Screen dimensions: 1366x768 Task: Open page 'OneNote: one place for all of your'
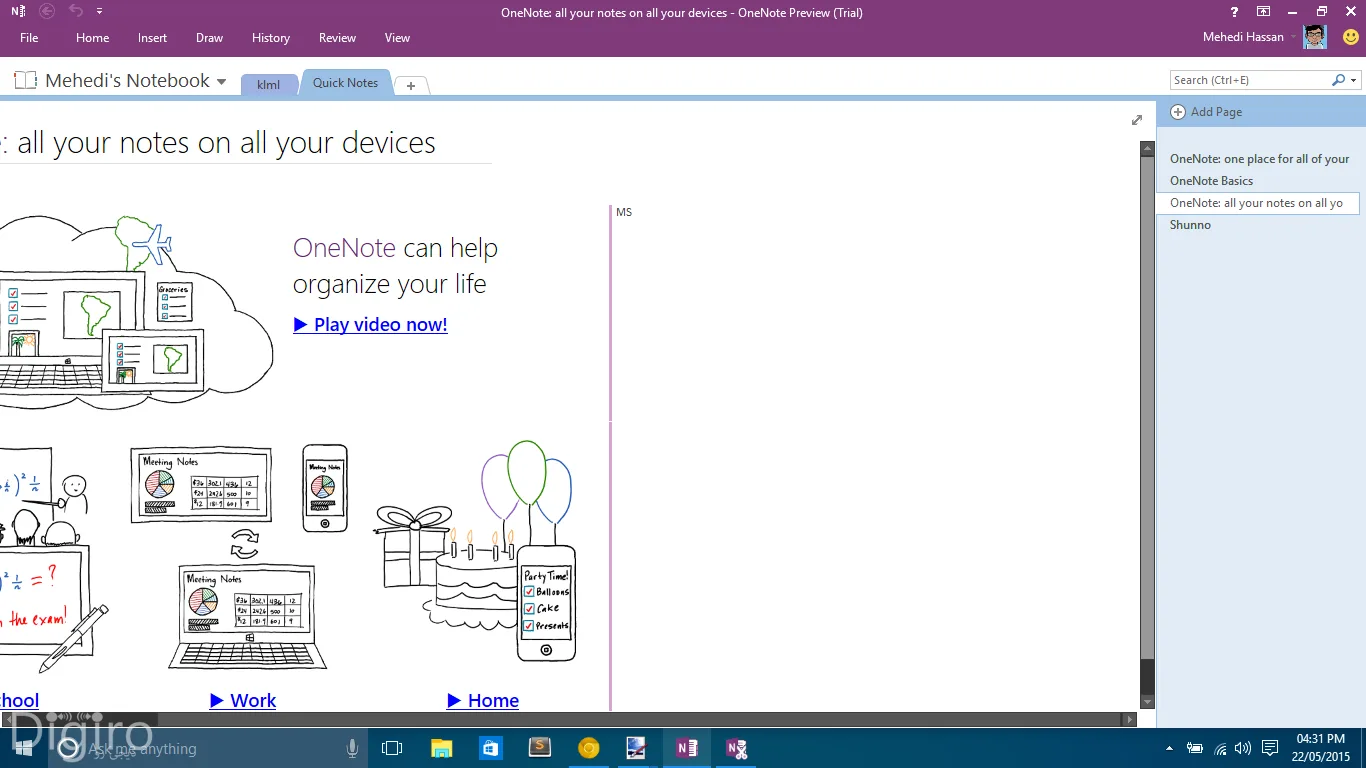point(1259,159)
